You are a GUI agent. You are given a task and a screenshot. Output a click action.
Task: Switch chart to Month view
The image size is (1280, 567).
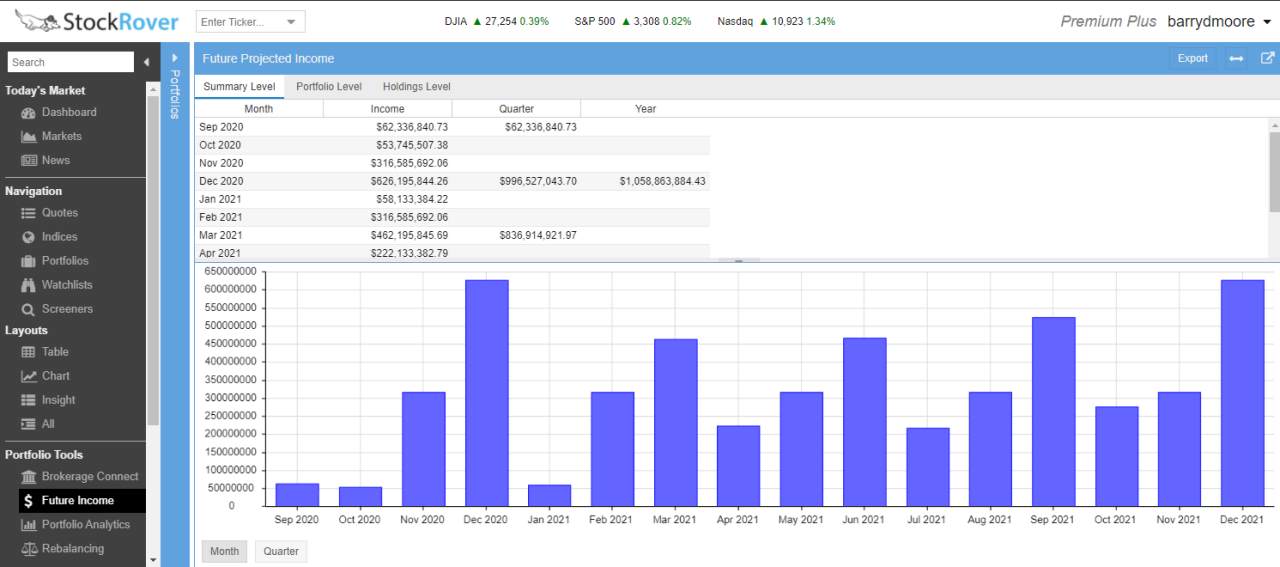coord(224,551)
